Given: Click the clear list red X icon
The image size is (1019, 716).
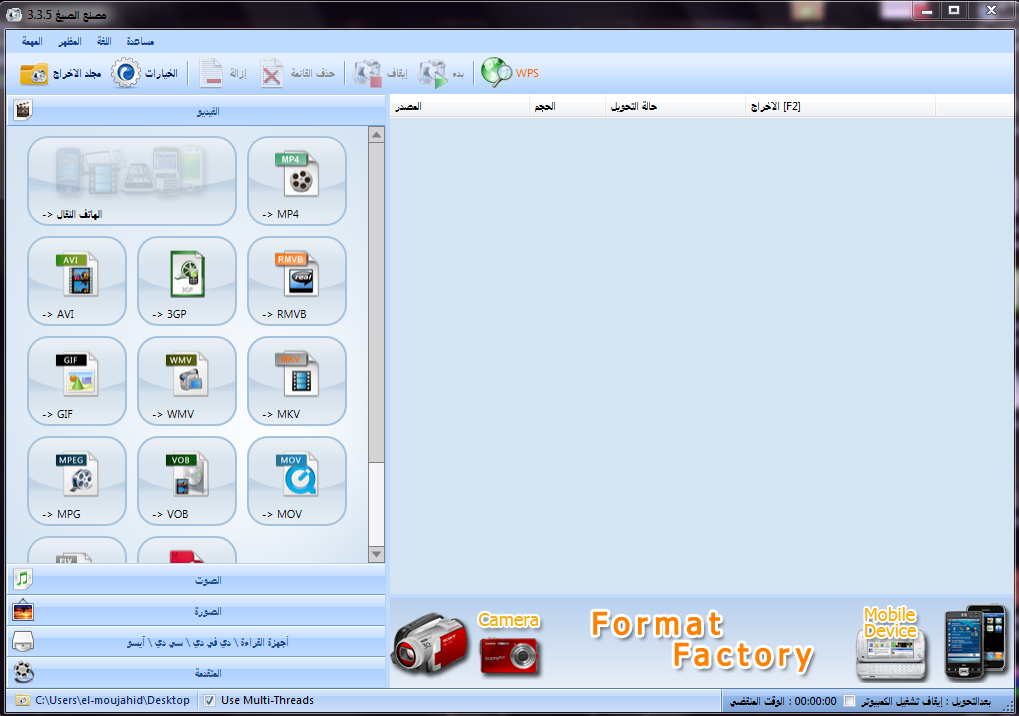Looking at the screenshot, I should [x=272, y=73].
